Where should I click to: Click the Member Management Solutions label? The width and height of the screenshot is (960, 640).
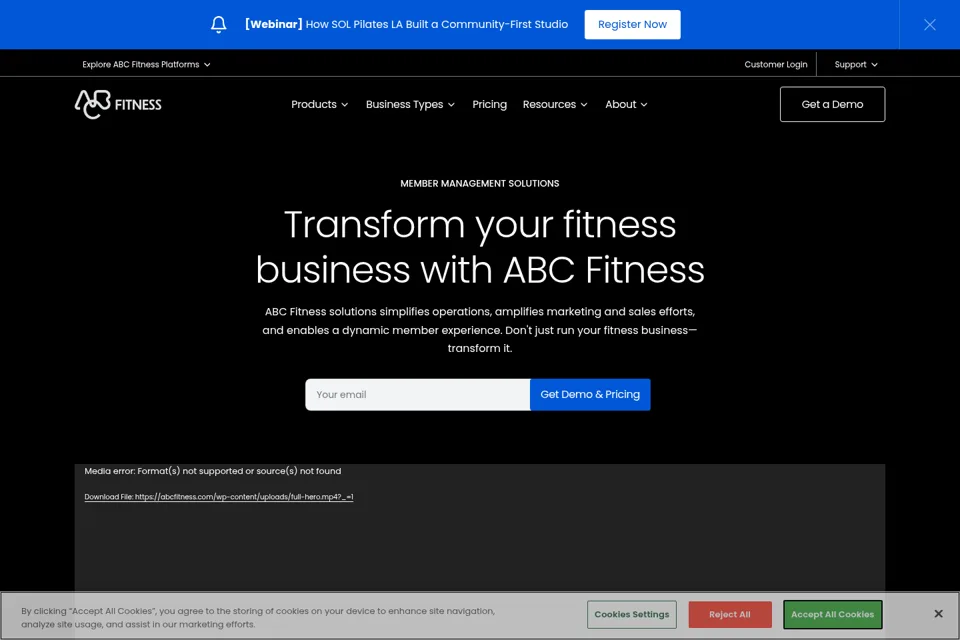click(479, 183)
